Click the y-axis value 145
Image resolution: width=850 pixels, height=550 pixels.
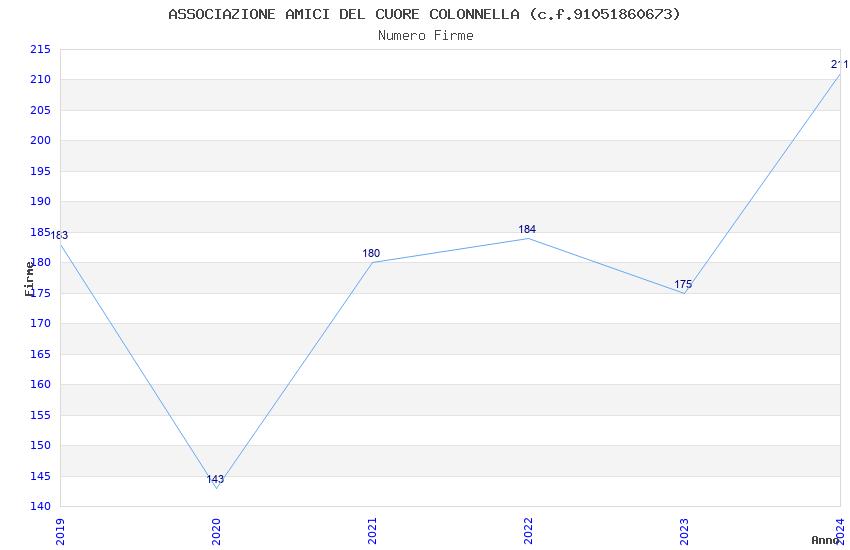pos(40,476)
